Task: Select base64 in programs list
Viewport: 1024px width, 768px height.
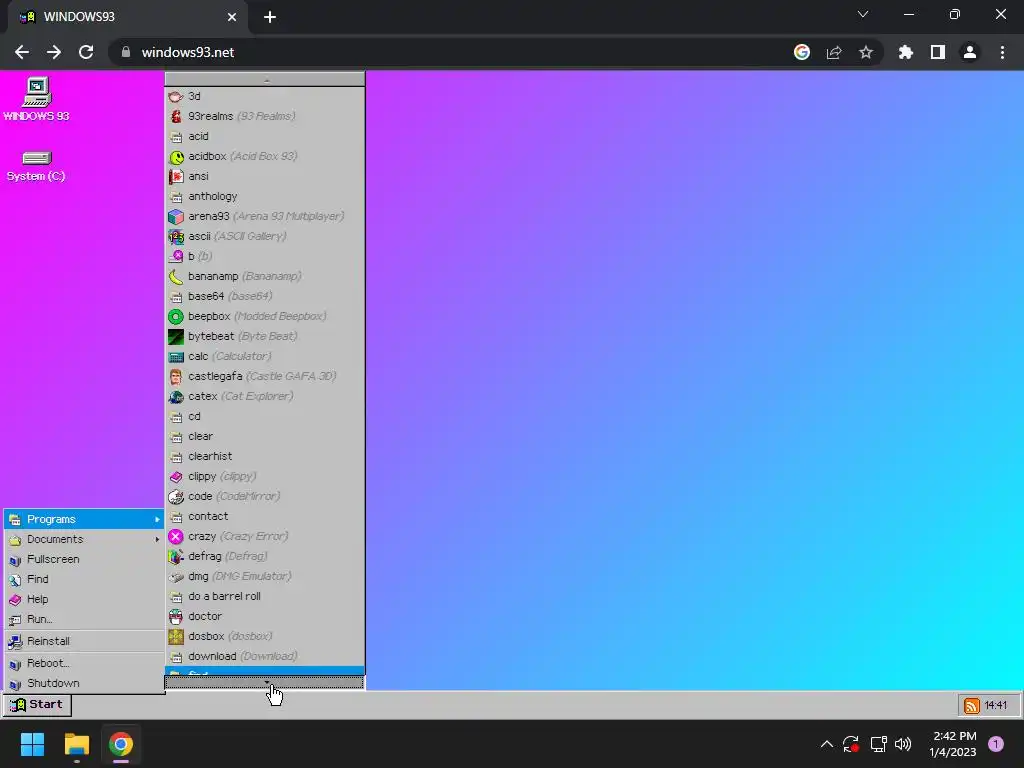Action: [264, 296]
